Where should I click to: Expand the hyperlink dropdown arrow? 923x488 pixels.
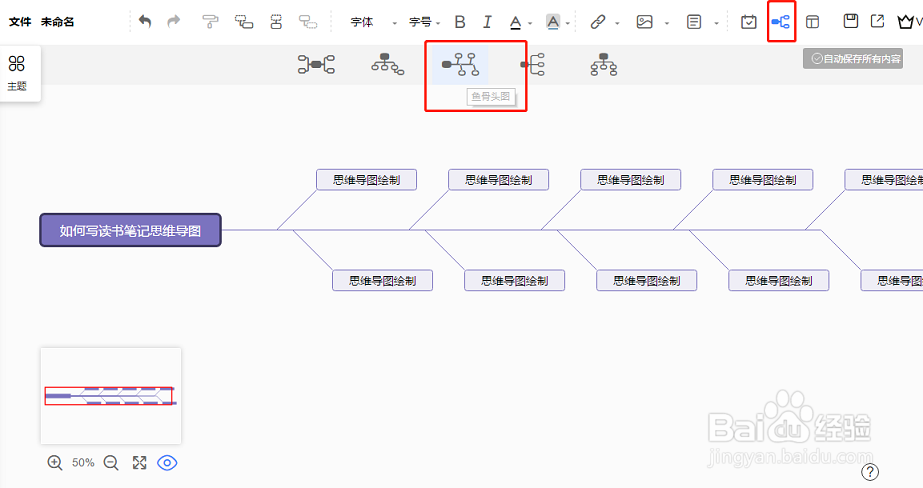(617, 24)
